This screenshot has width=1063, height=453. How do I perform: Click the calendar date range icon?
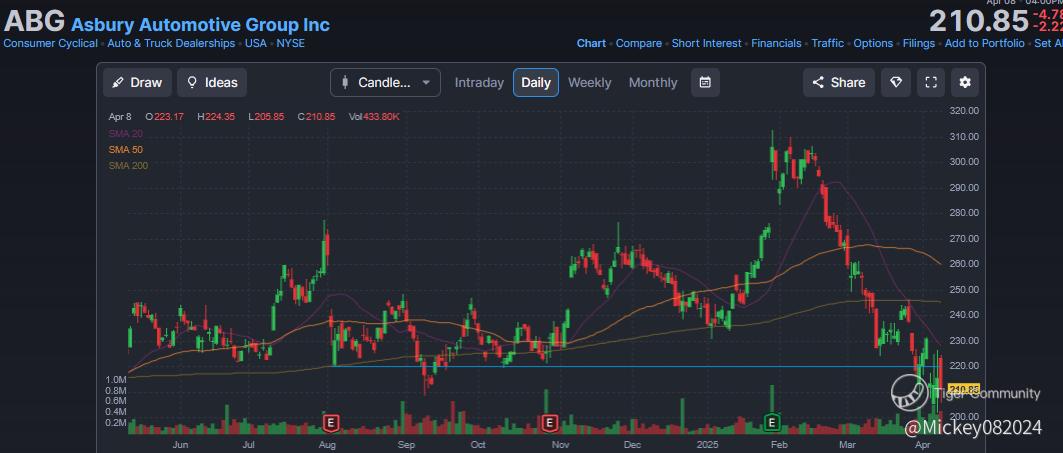click(705, 82)
